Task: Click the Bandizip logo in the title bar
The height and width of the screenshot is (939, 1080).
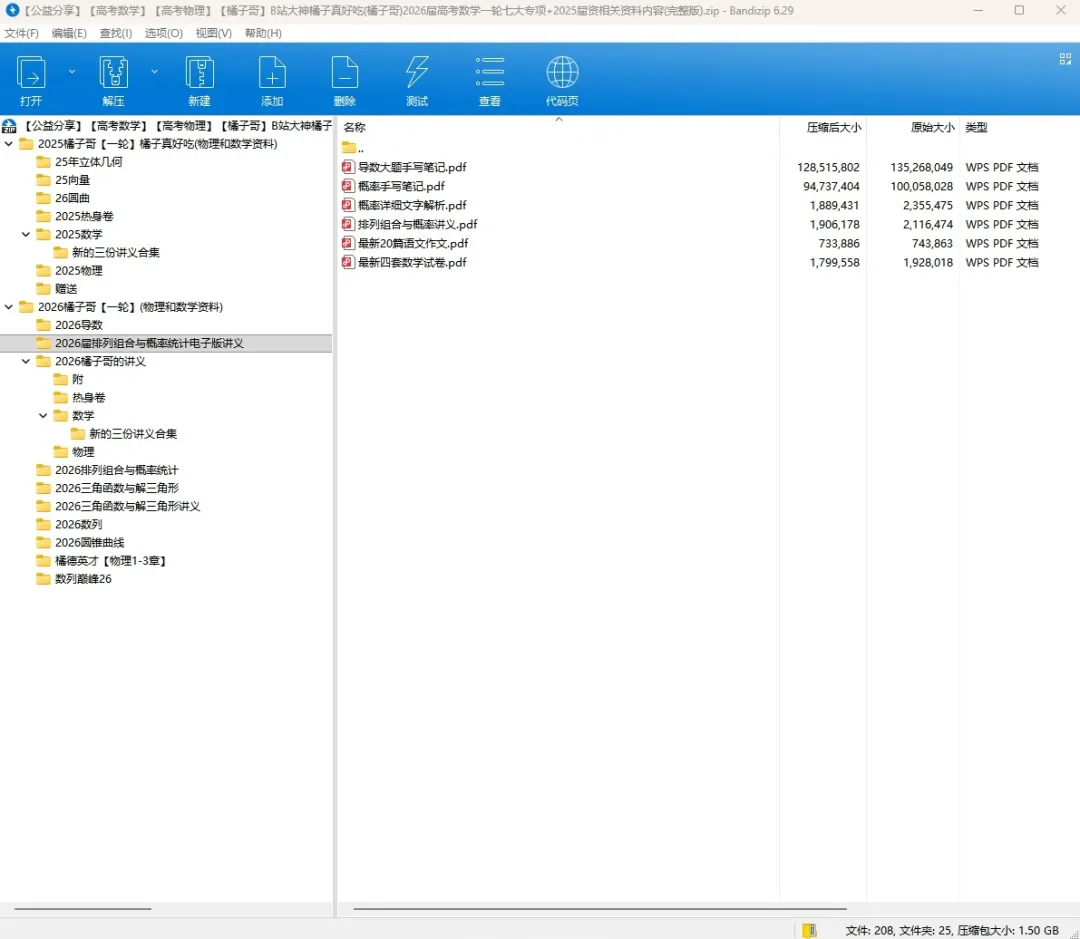Action: tap(11, 10)
